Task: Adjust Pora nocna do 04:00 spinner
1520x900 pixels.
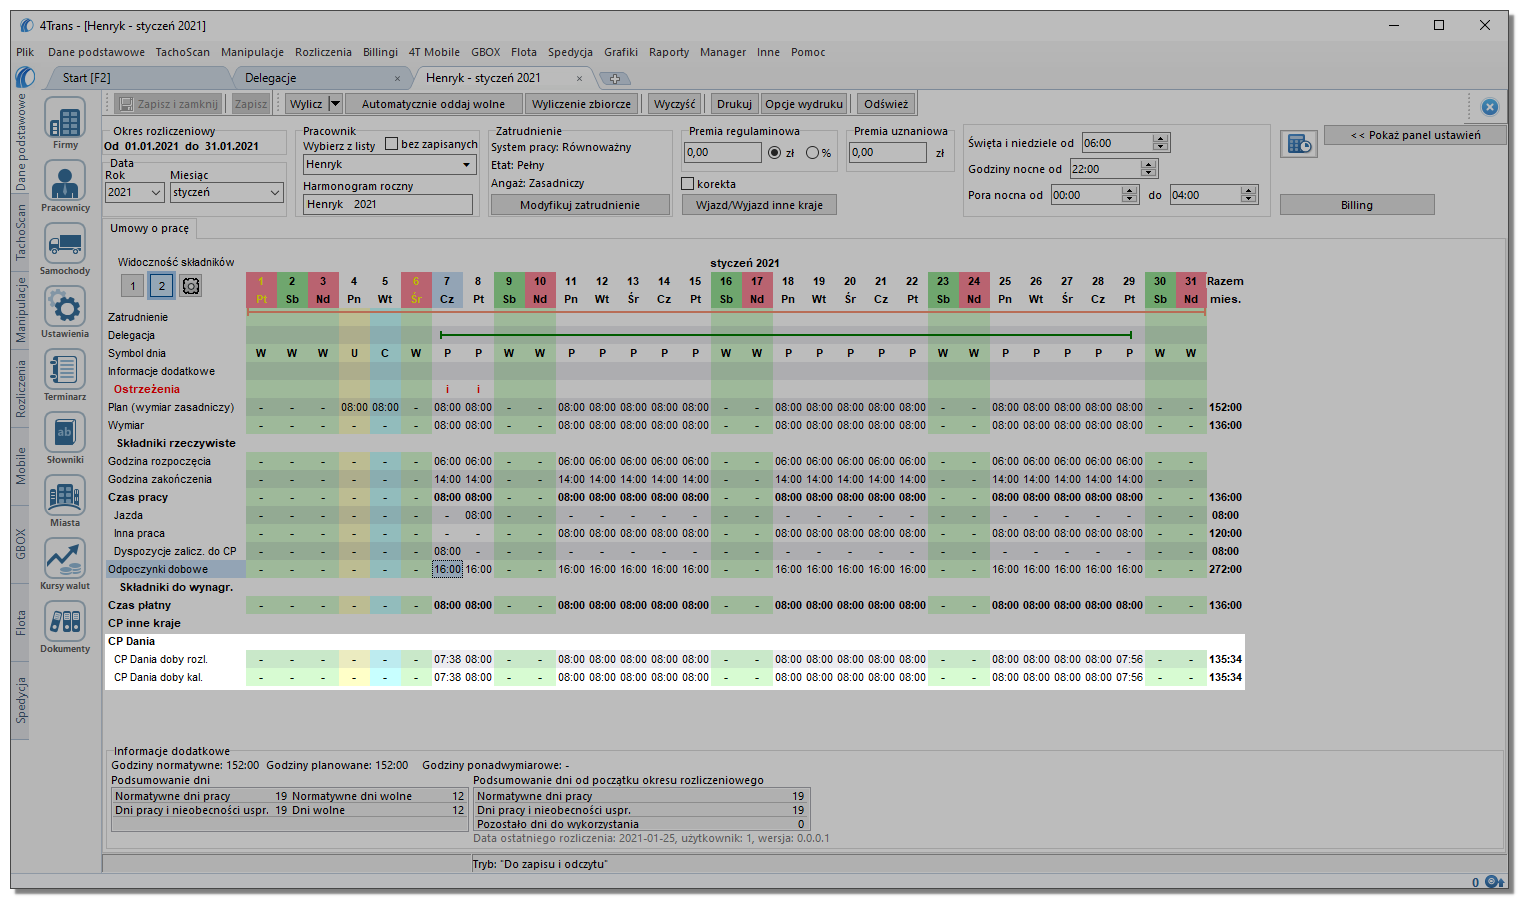Action: click(x=1249, y=195)
